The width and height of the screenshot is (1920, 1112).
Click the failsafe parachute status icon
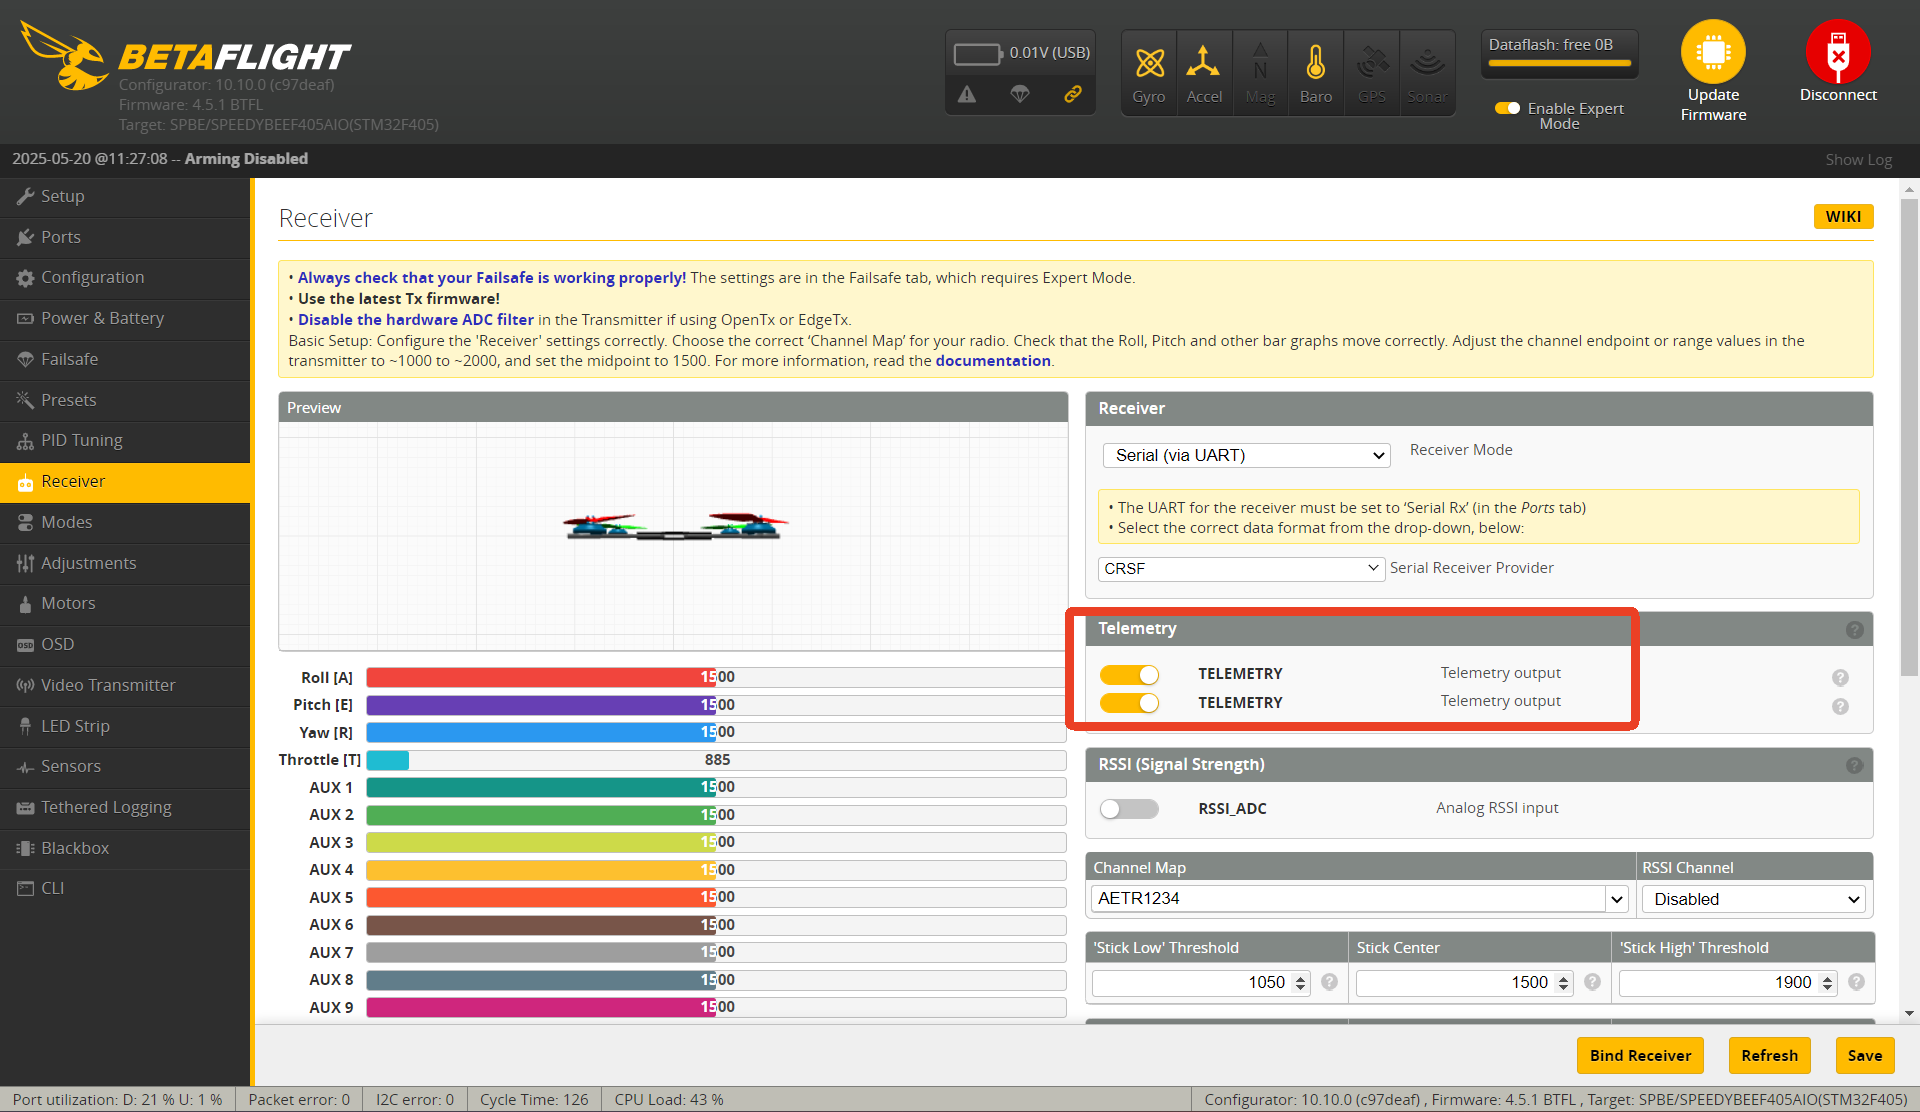tap(1020, 94)
